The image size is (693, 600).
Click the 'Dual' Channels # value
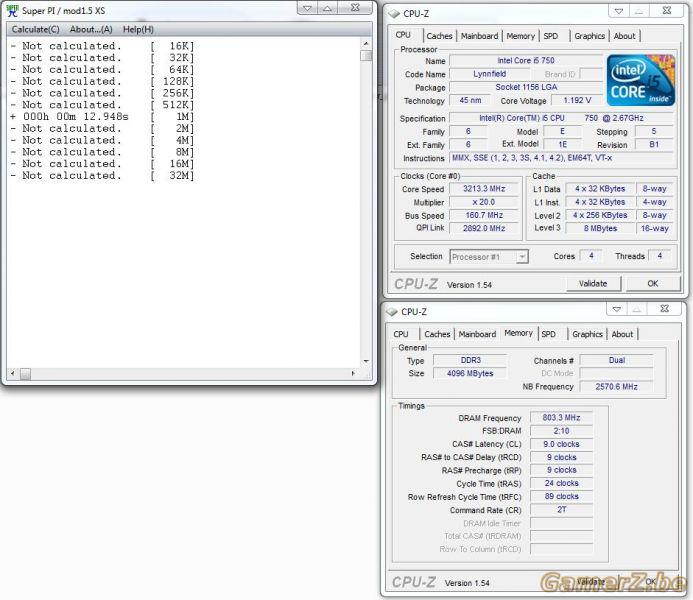click(x=617, y=360)
